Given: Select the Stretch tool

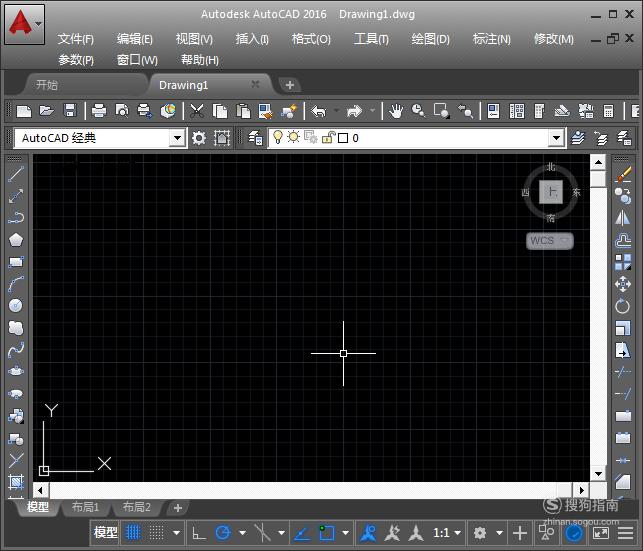Looking at the screenshot, I should (623, 350).
